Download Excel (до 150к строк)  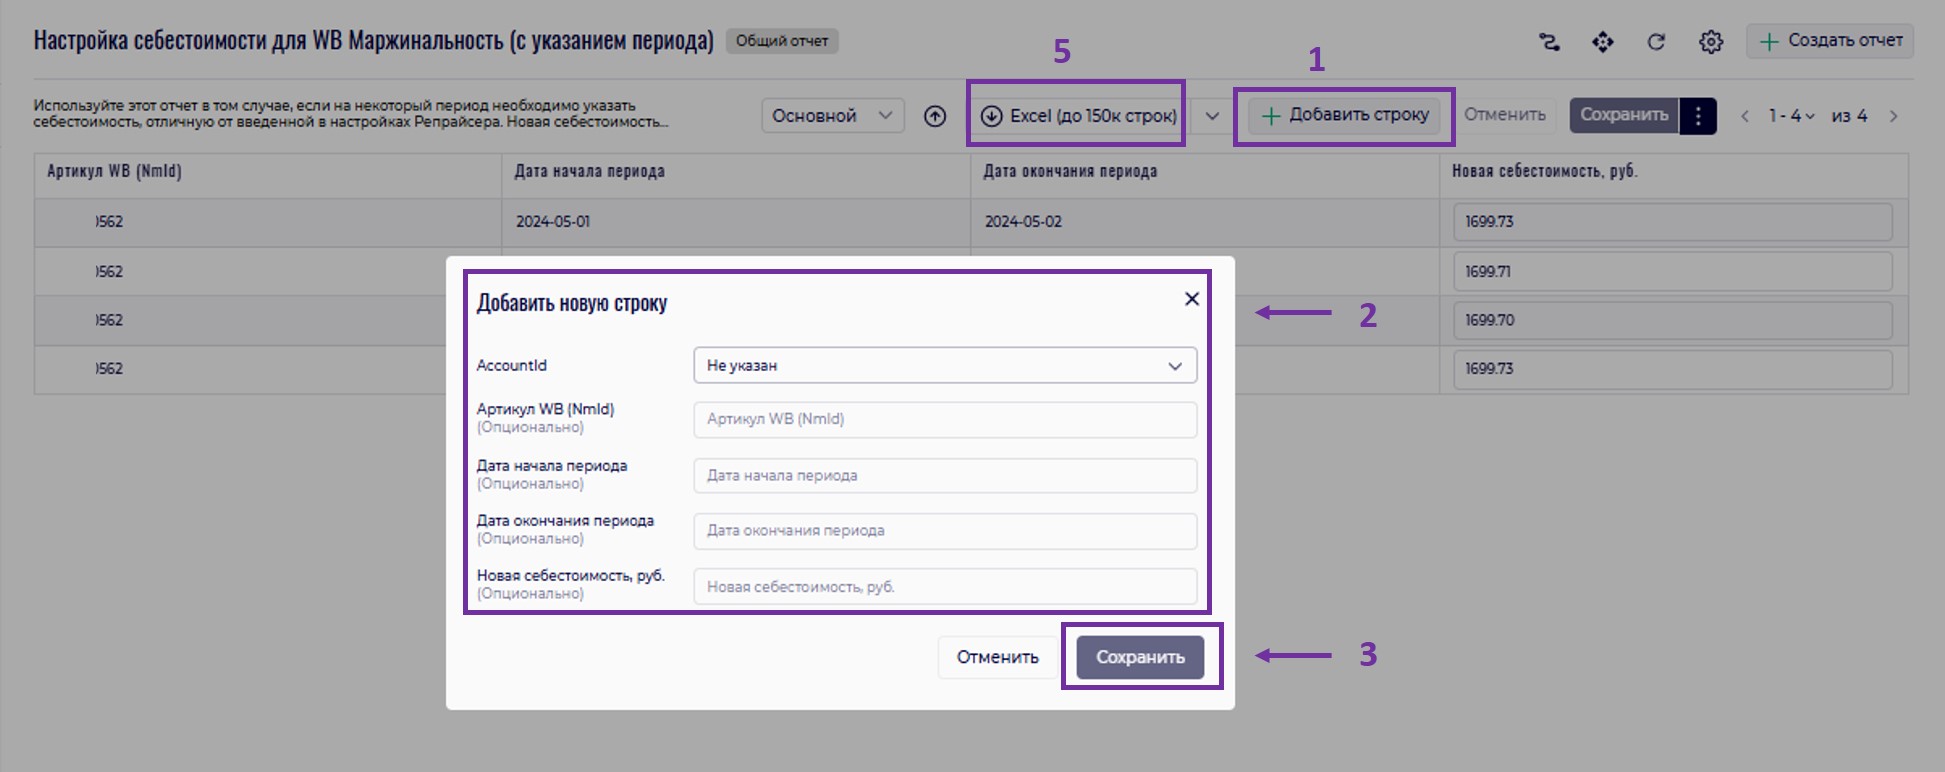pyautogui.click(x=1080, y=116)
